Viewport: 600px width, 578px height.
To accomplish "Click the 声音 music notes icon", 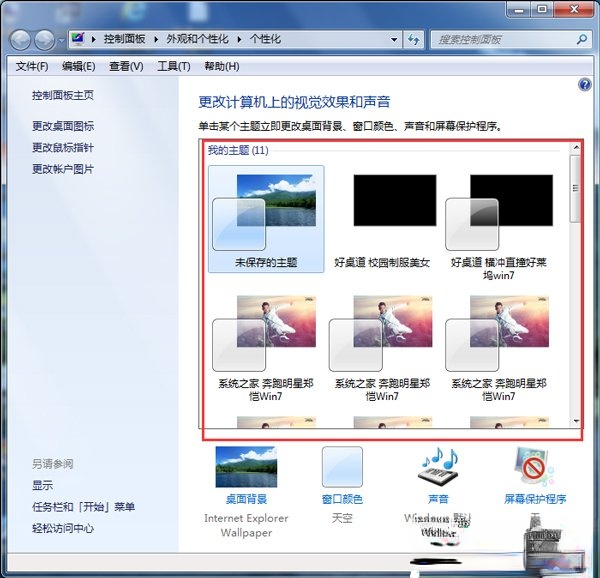I will [x=439, y=467].
